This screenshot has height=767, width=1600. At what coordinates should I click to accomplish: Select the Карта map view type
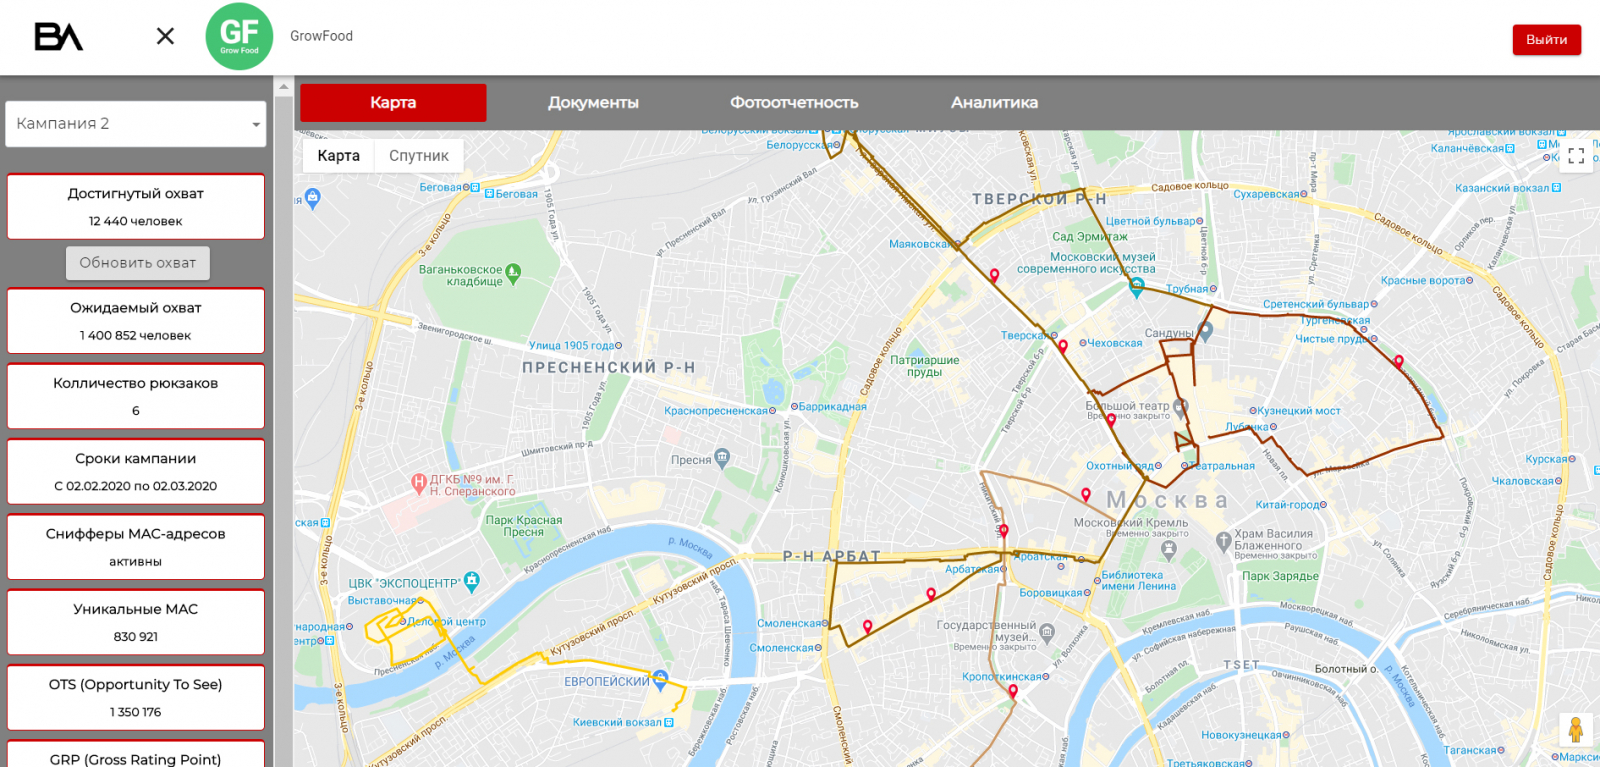click(338, 156)
